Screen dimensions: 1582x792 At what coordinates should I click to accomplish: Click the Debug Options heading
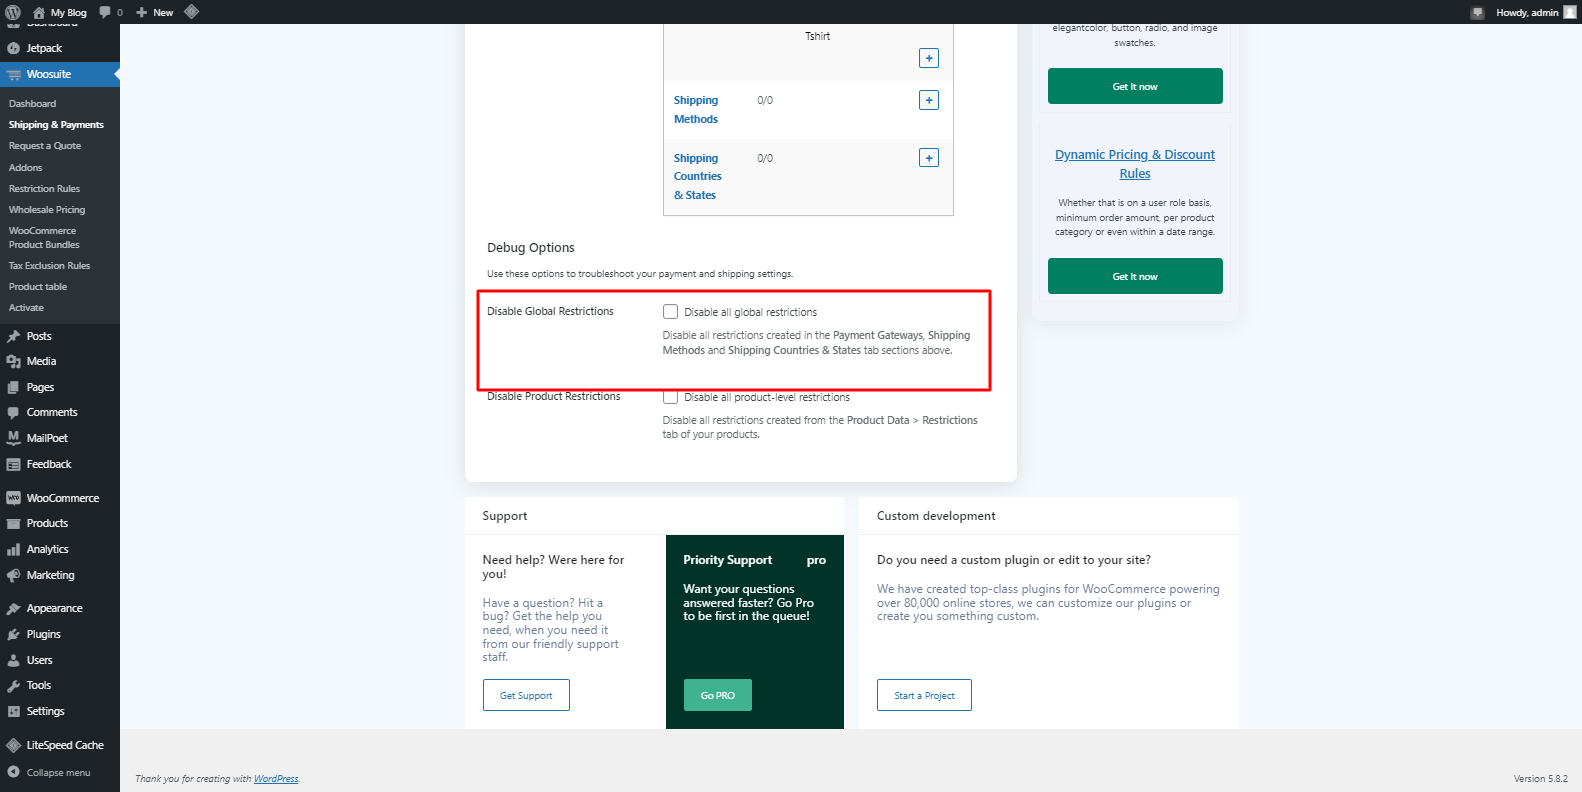531,248
